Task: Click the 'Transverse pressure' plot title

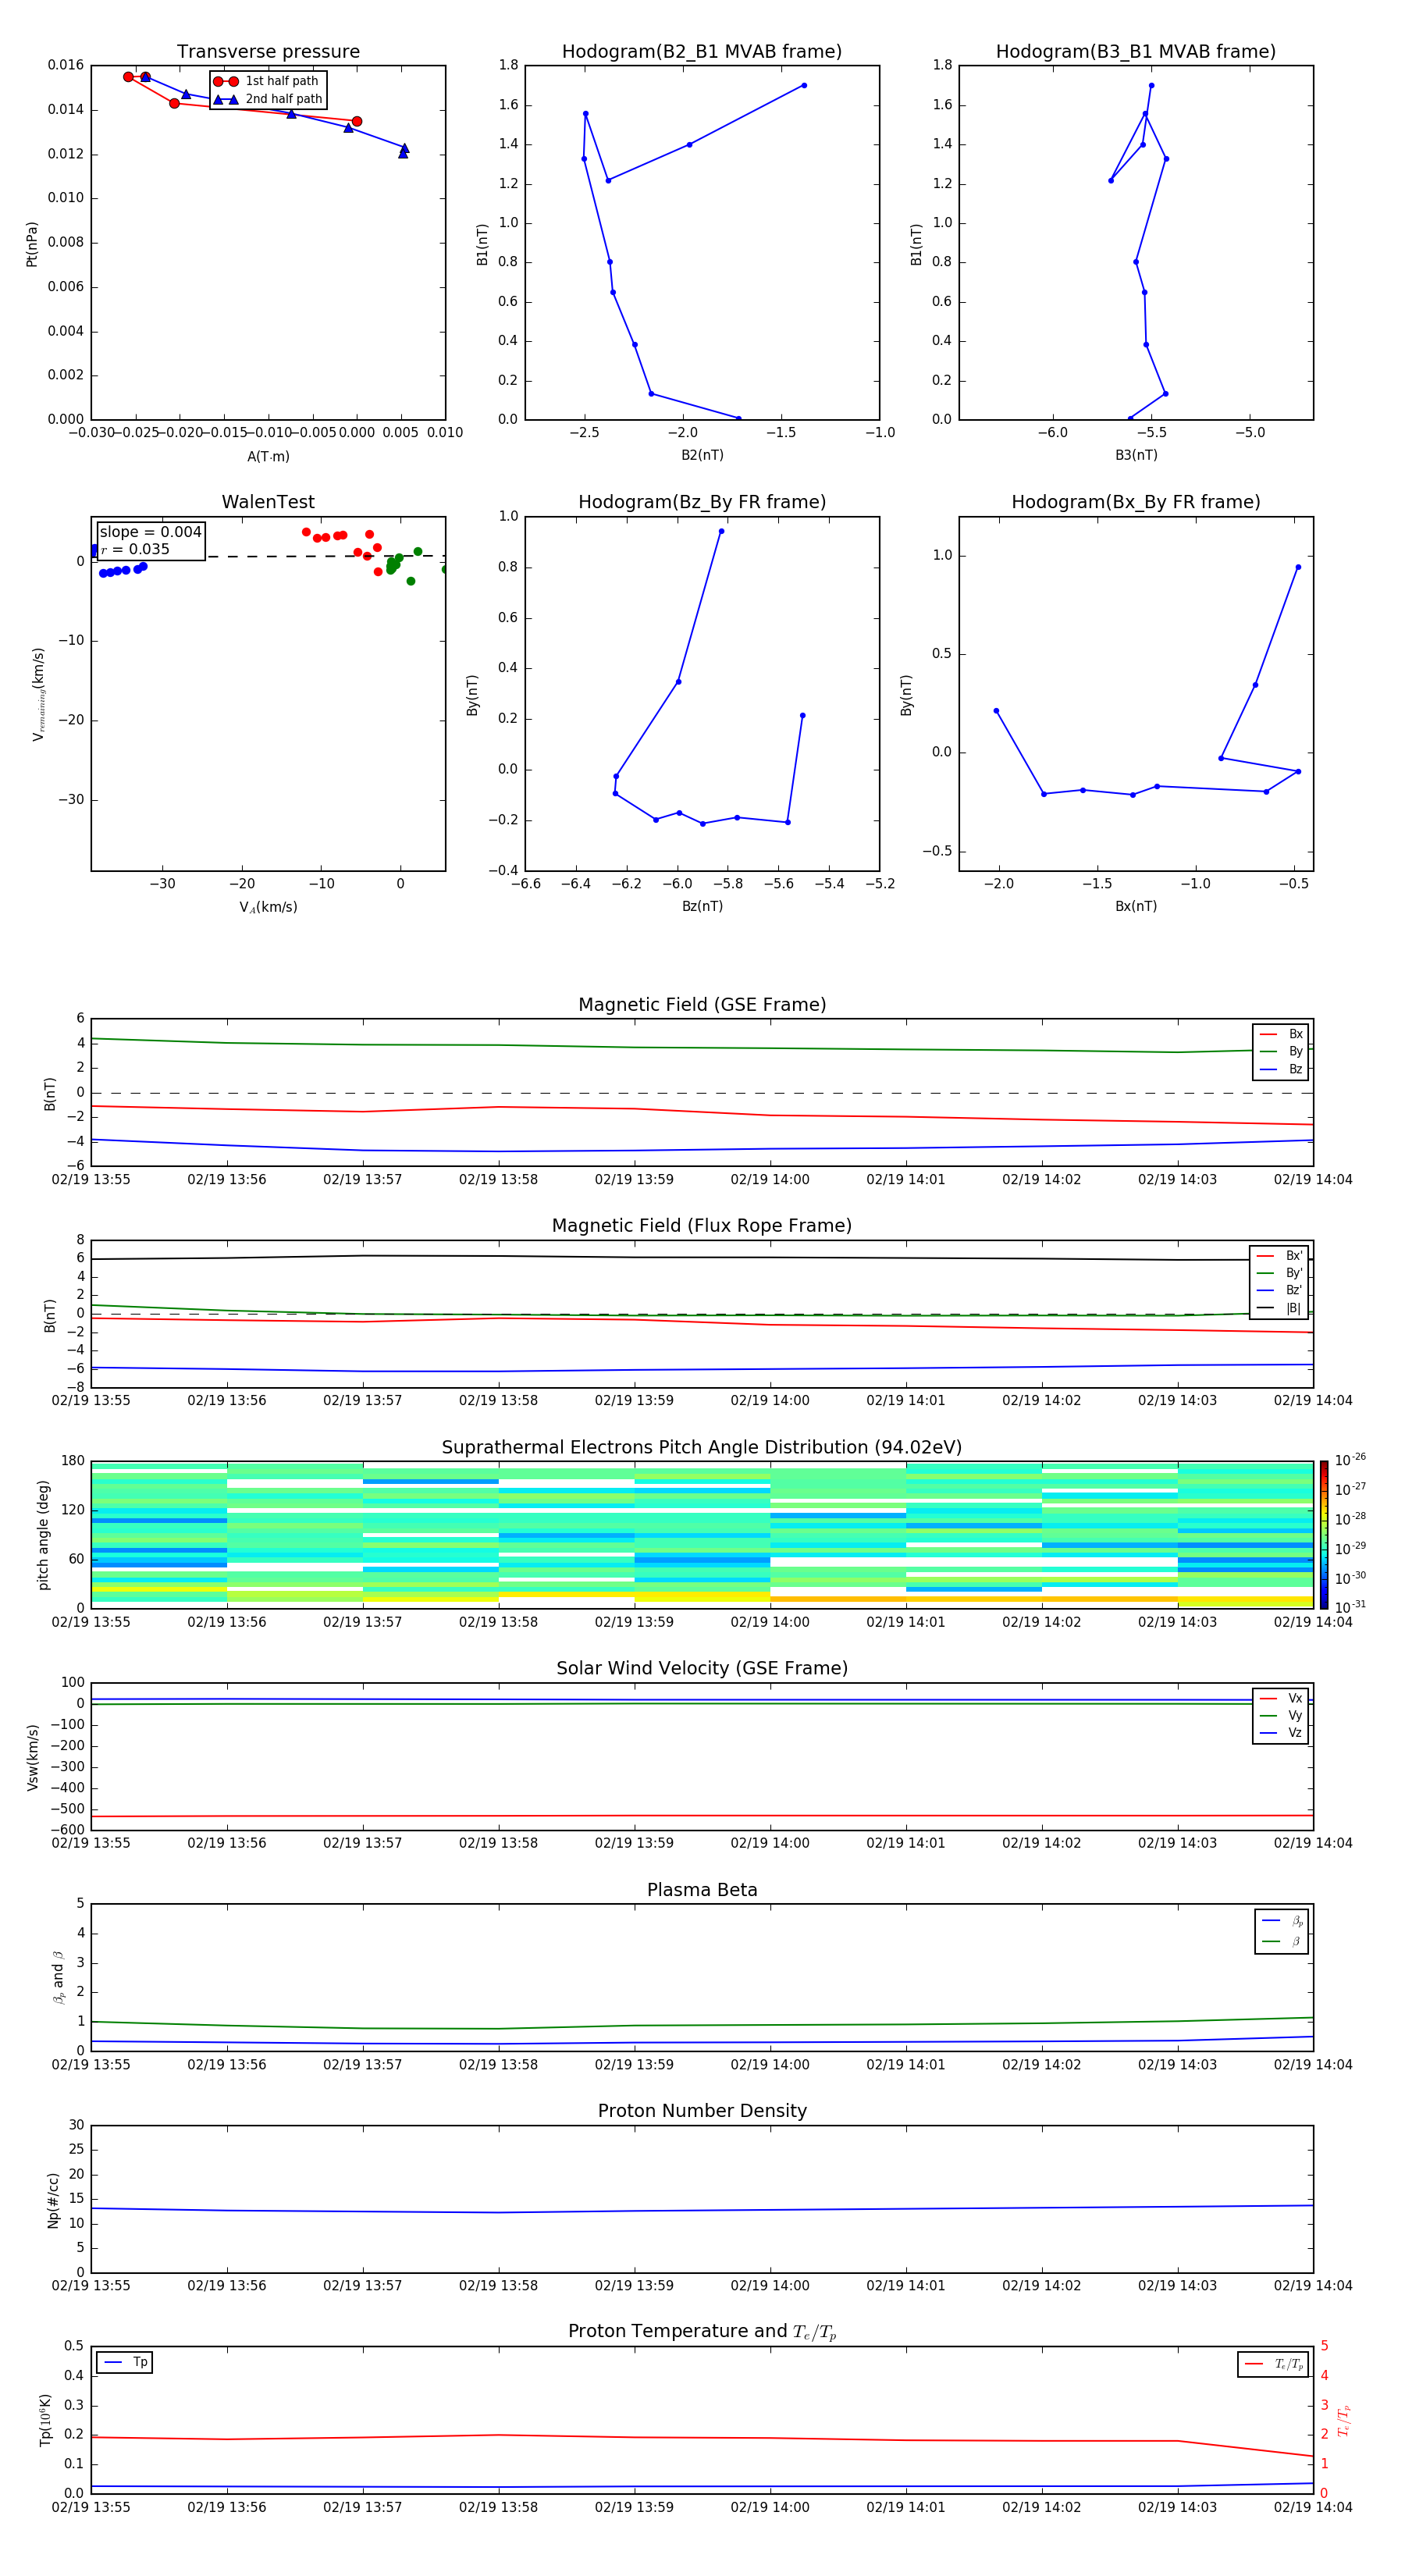Action: pos(268,52)
